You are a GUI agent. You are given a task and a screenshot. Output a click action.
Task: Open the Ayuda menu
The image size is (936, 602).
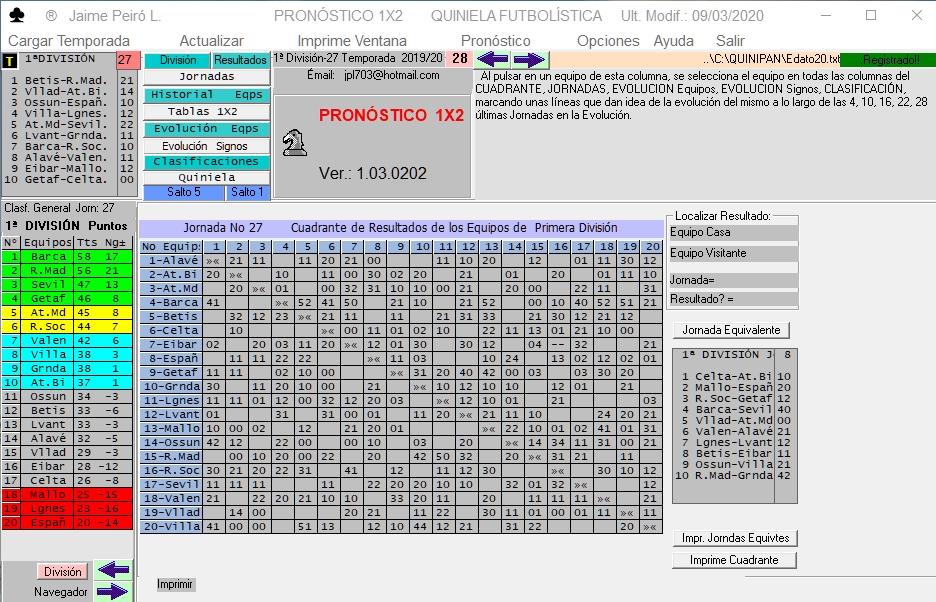coord(673,41)
